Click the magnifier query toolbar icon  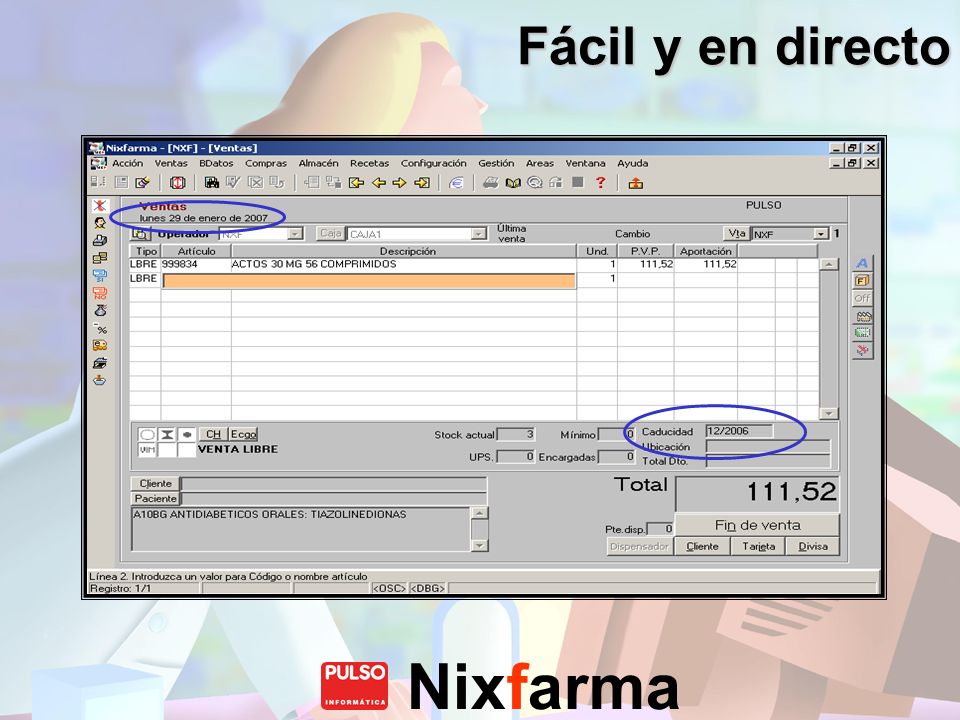tap(534, 182)
